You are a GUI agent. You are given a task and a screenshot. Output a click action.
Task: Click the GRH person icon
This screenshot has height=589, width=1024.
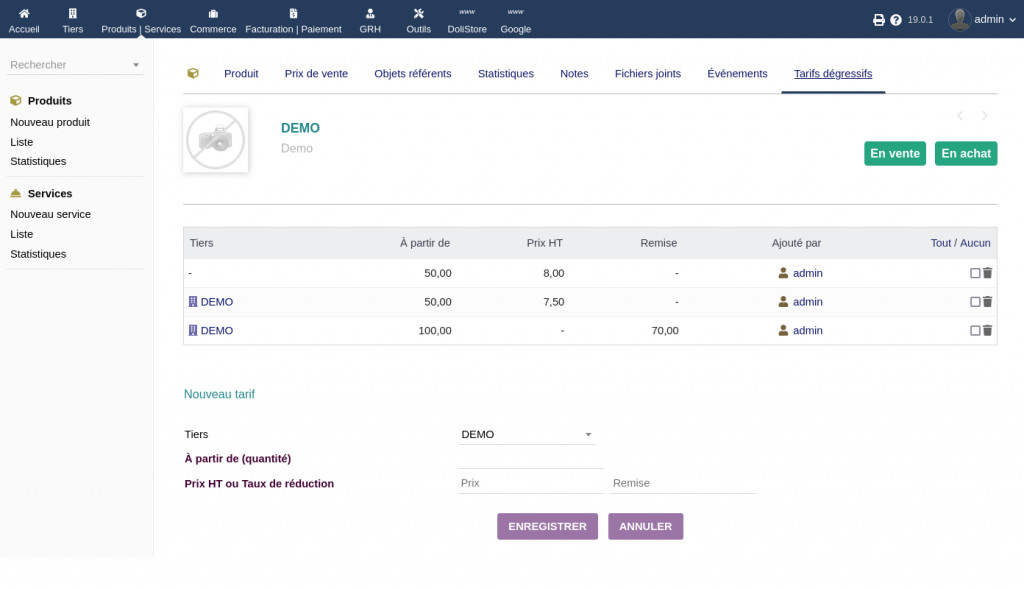tap(370, 14)
